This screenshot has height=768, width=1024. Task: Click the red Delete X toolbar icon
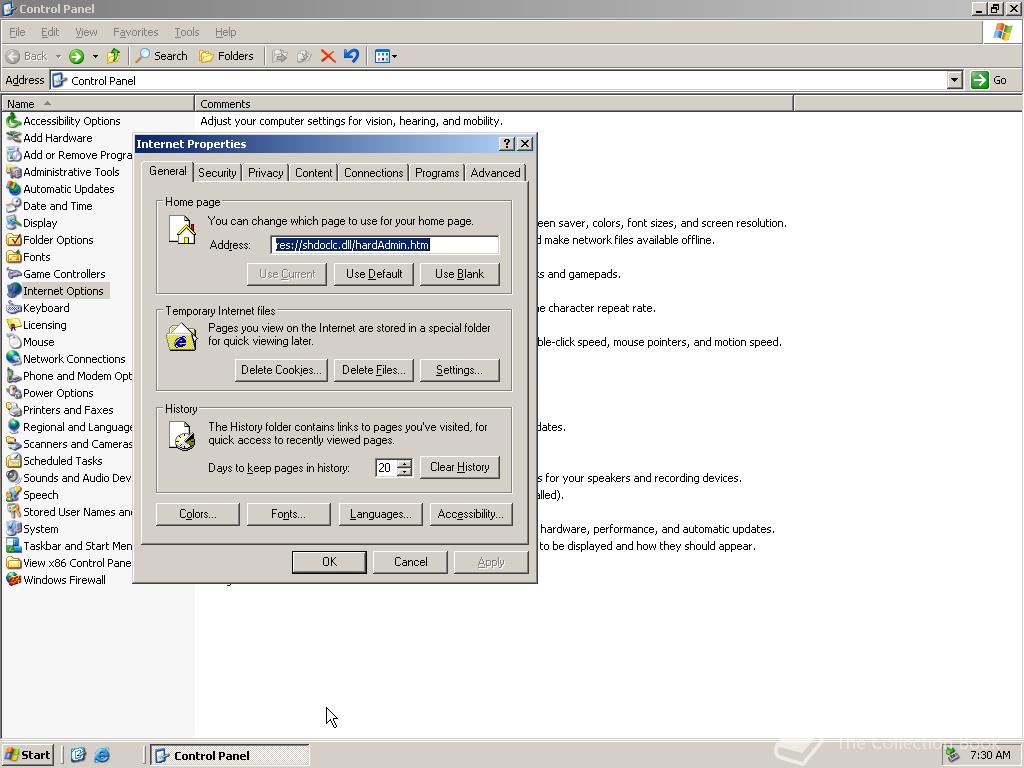pyautogui.click(x=328, y=56)
